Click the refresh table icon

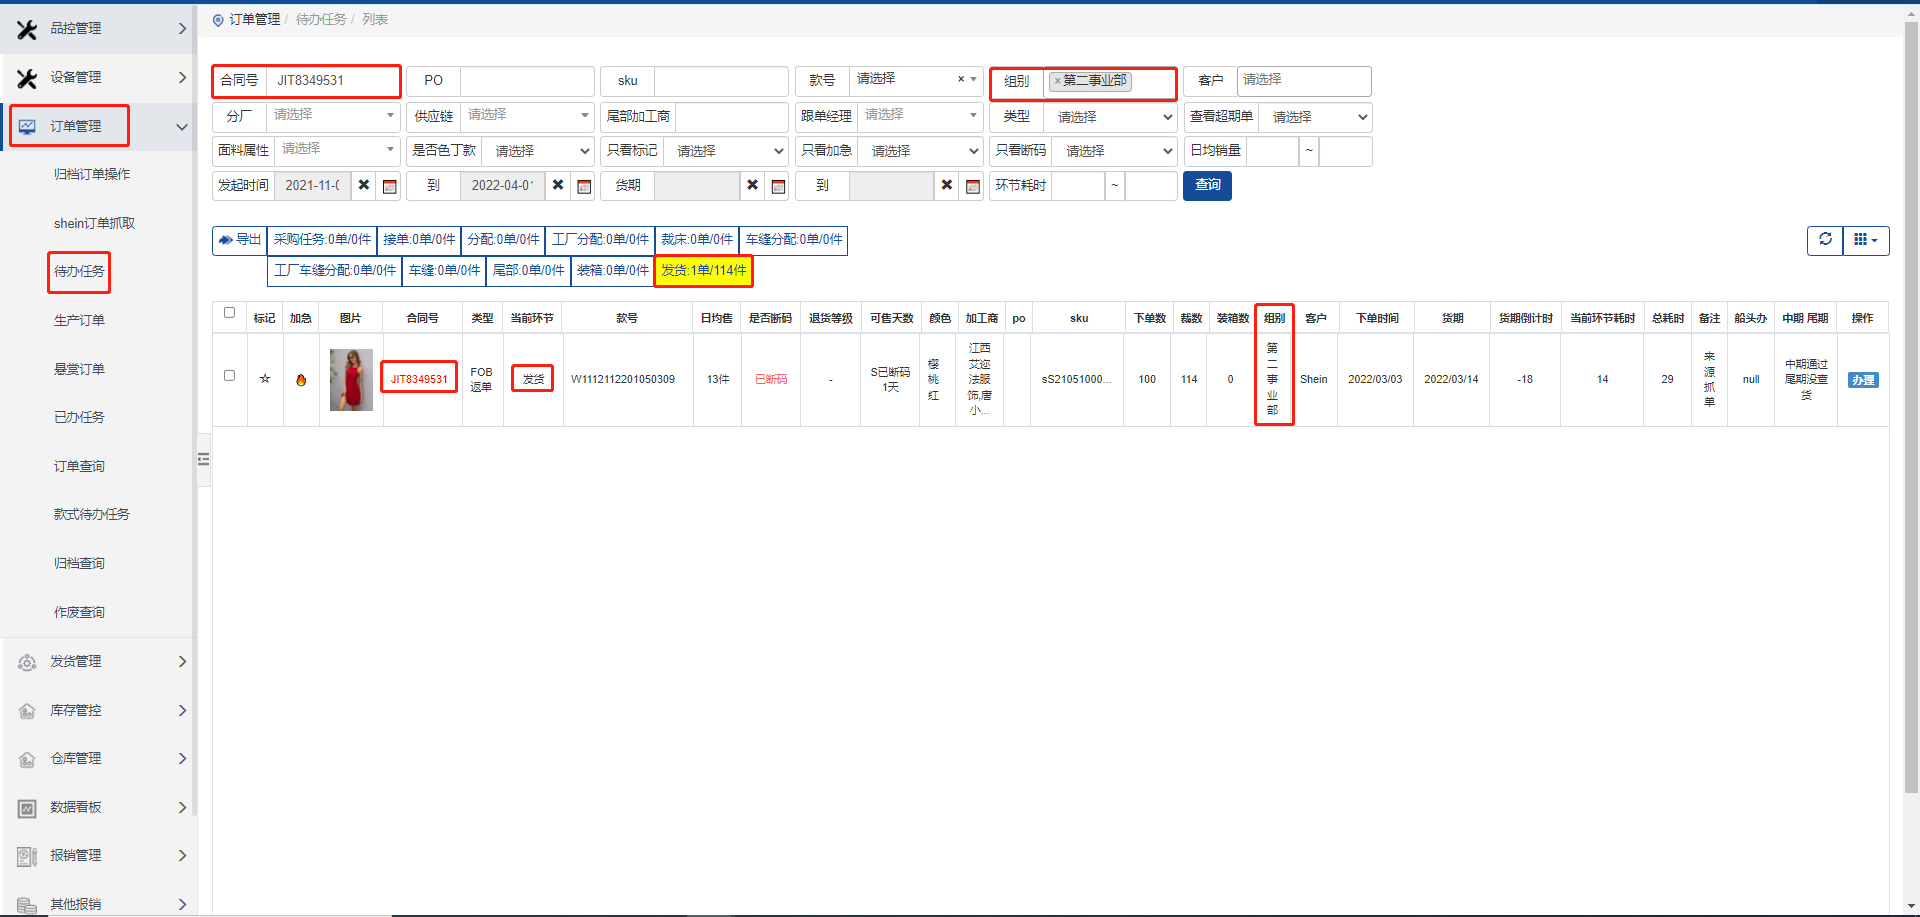(x=1825, y=240)
